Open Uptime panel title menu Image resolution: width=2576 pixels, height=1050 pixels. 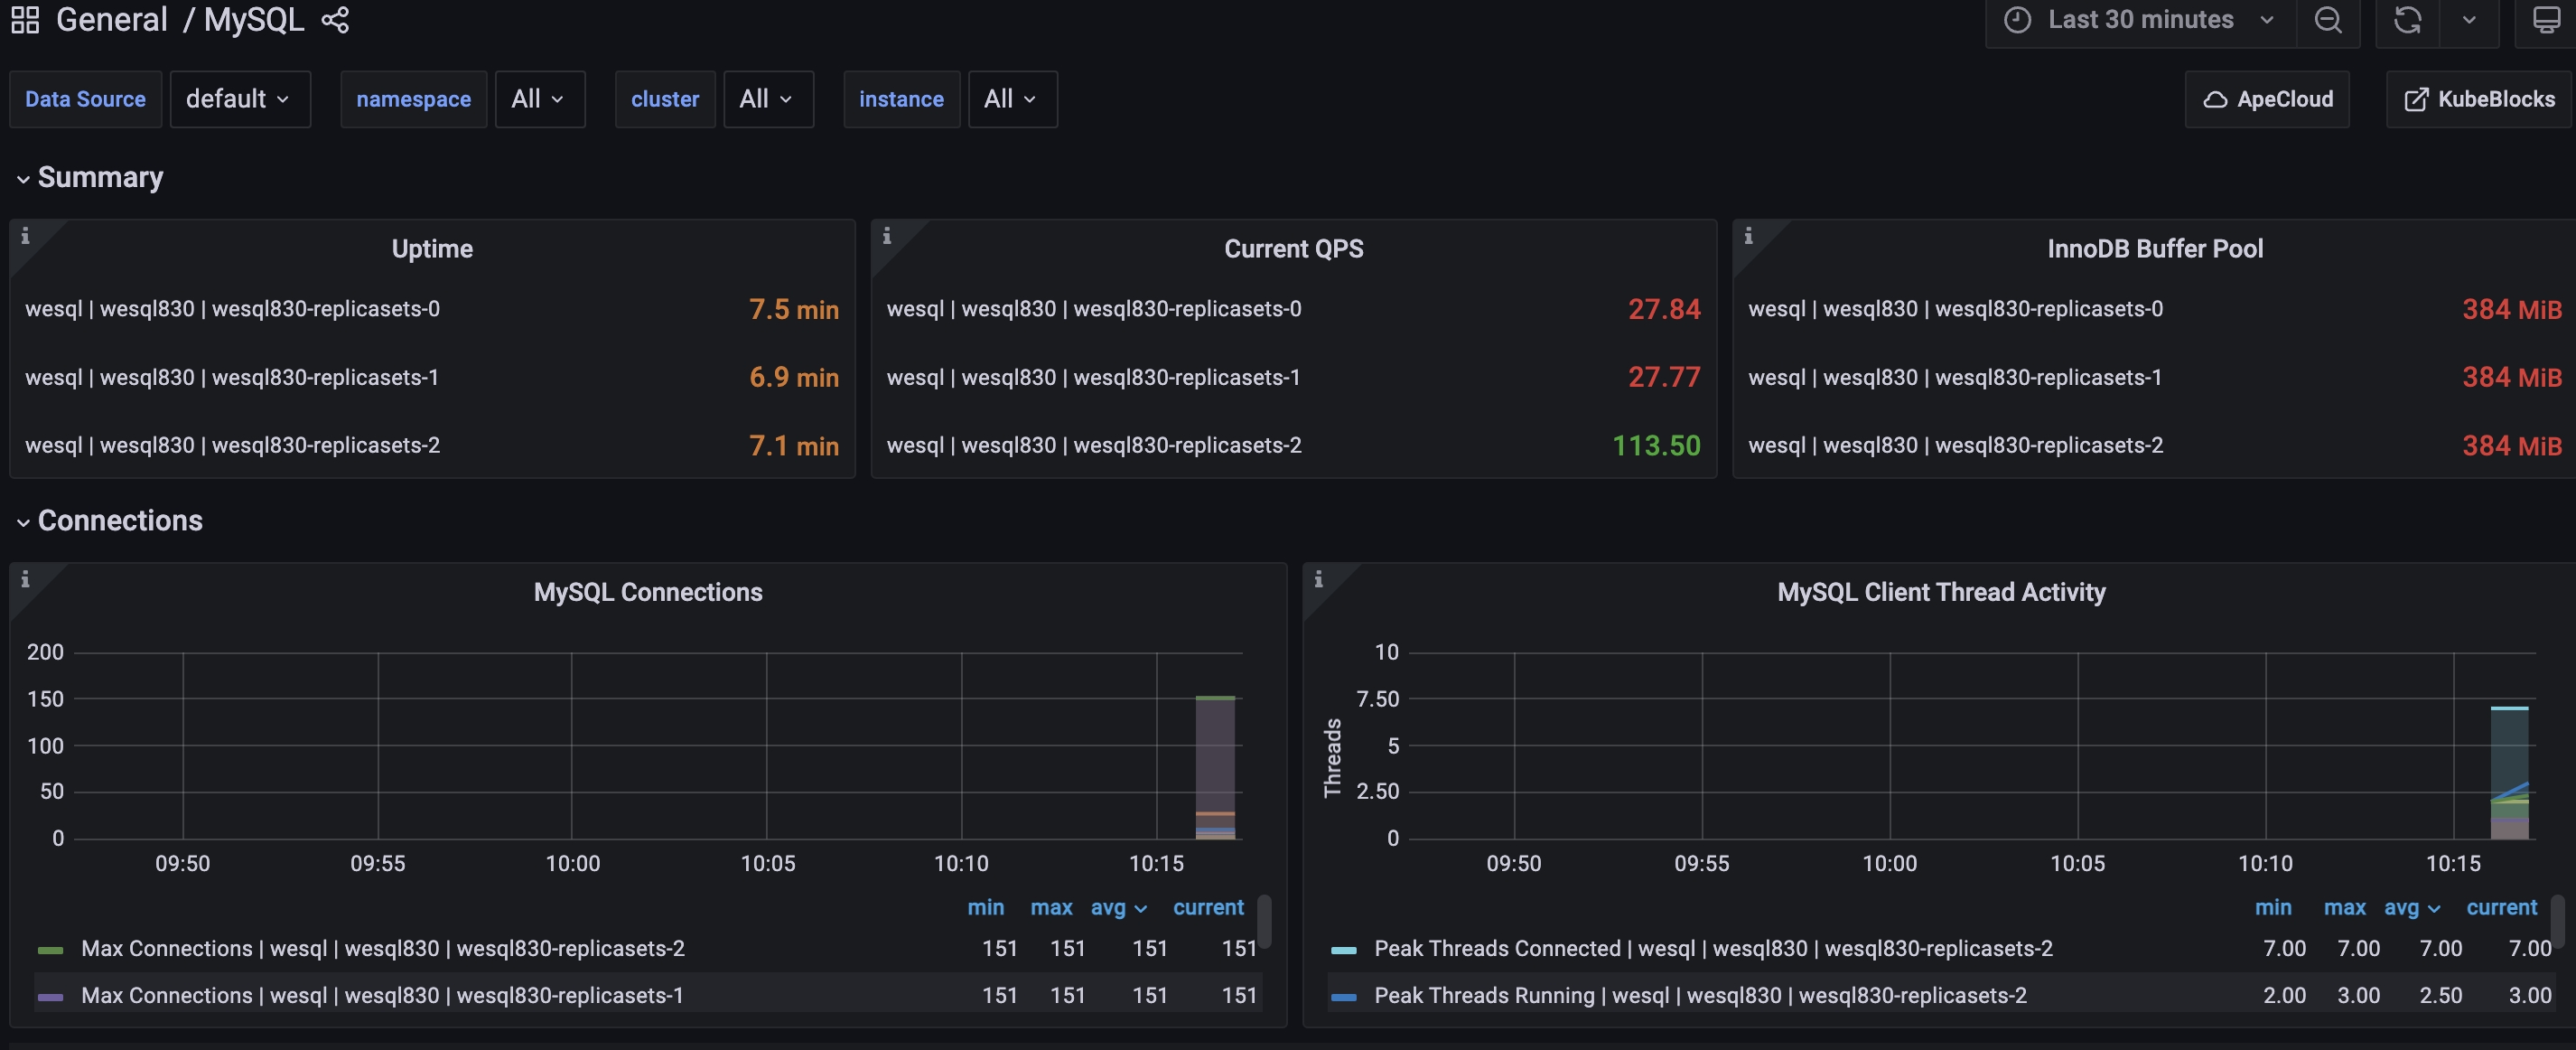pyautogui.click(x=432, y=249)
